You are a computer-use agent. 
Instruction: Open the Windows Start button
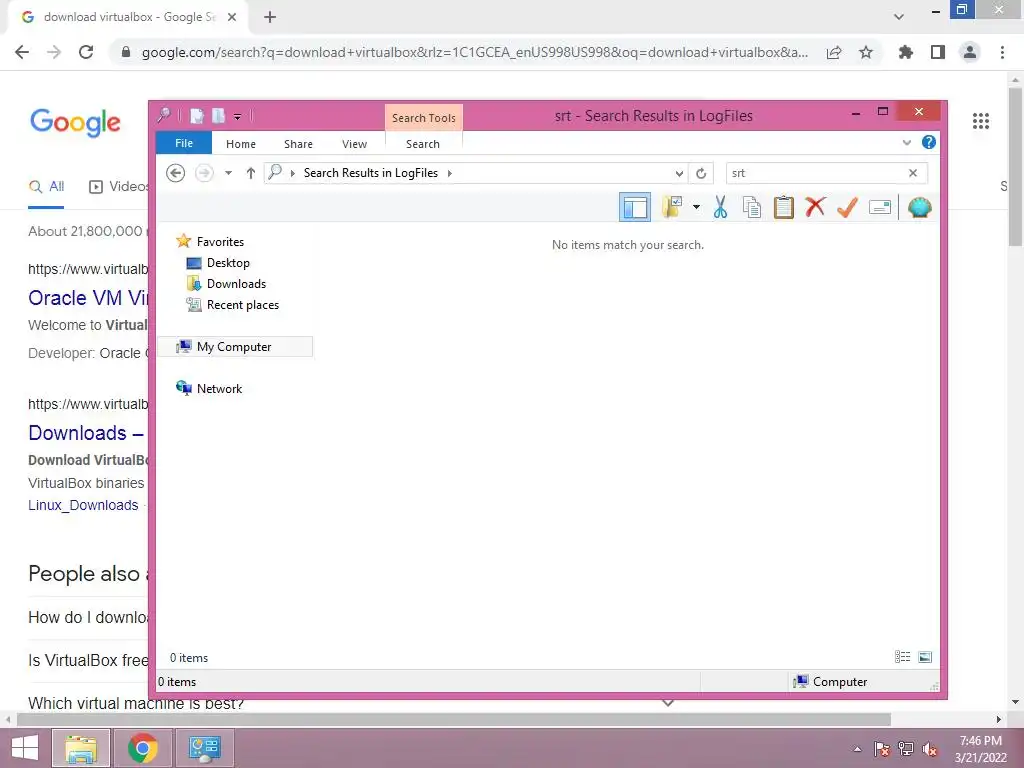coord(25,748)
